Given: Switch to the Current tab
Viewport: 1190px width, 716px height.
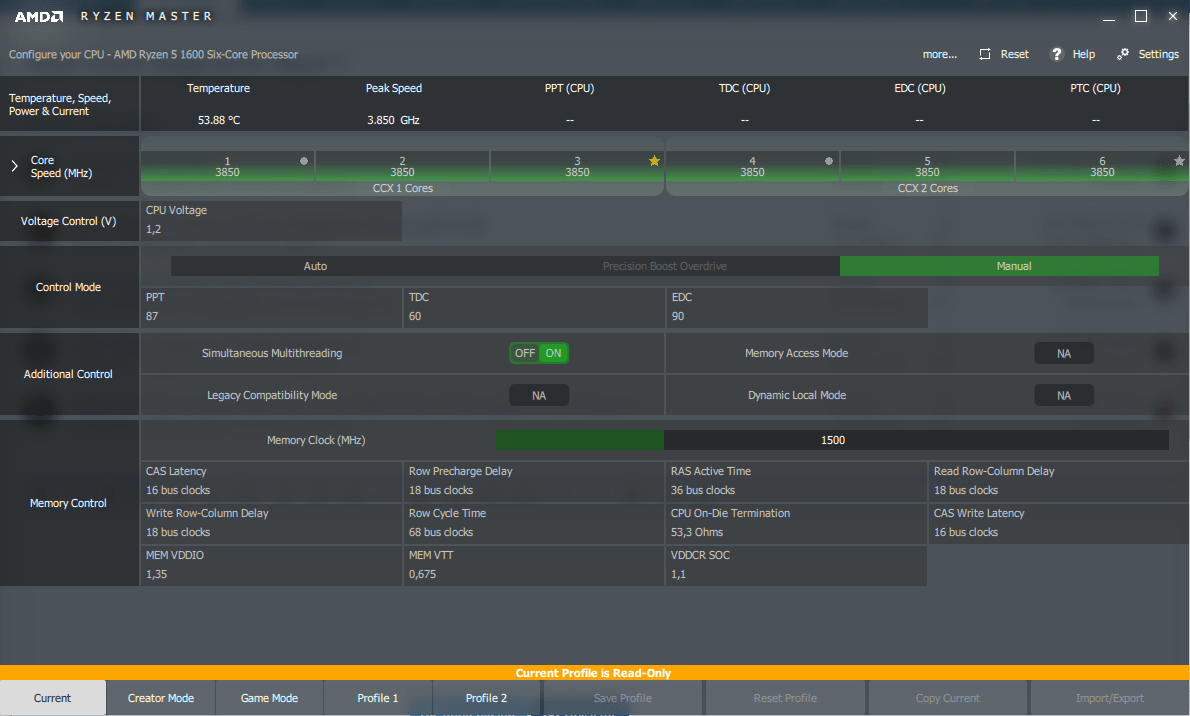Looking at the screenshot, I should [52, 698].
